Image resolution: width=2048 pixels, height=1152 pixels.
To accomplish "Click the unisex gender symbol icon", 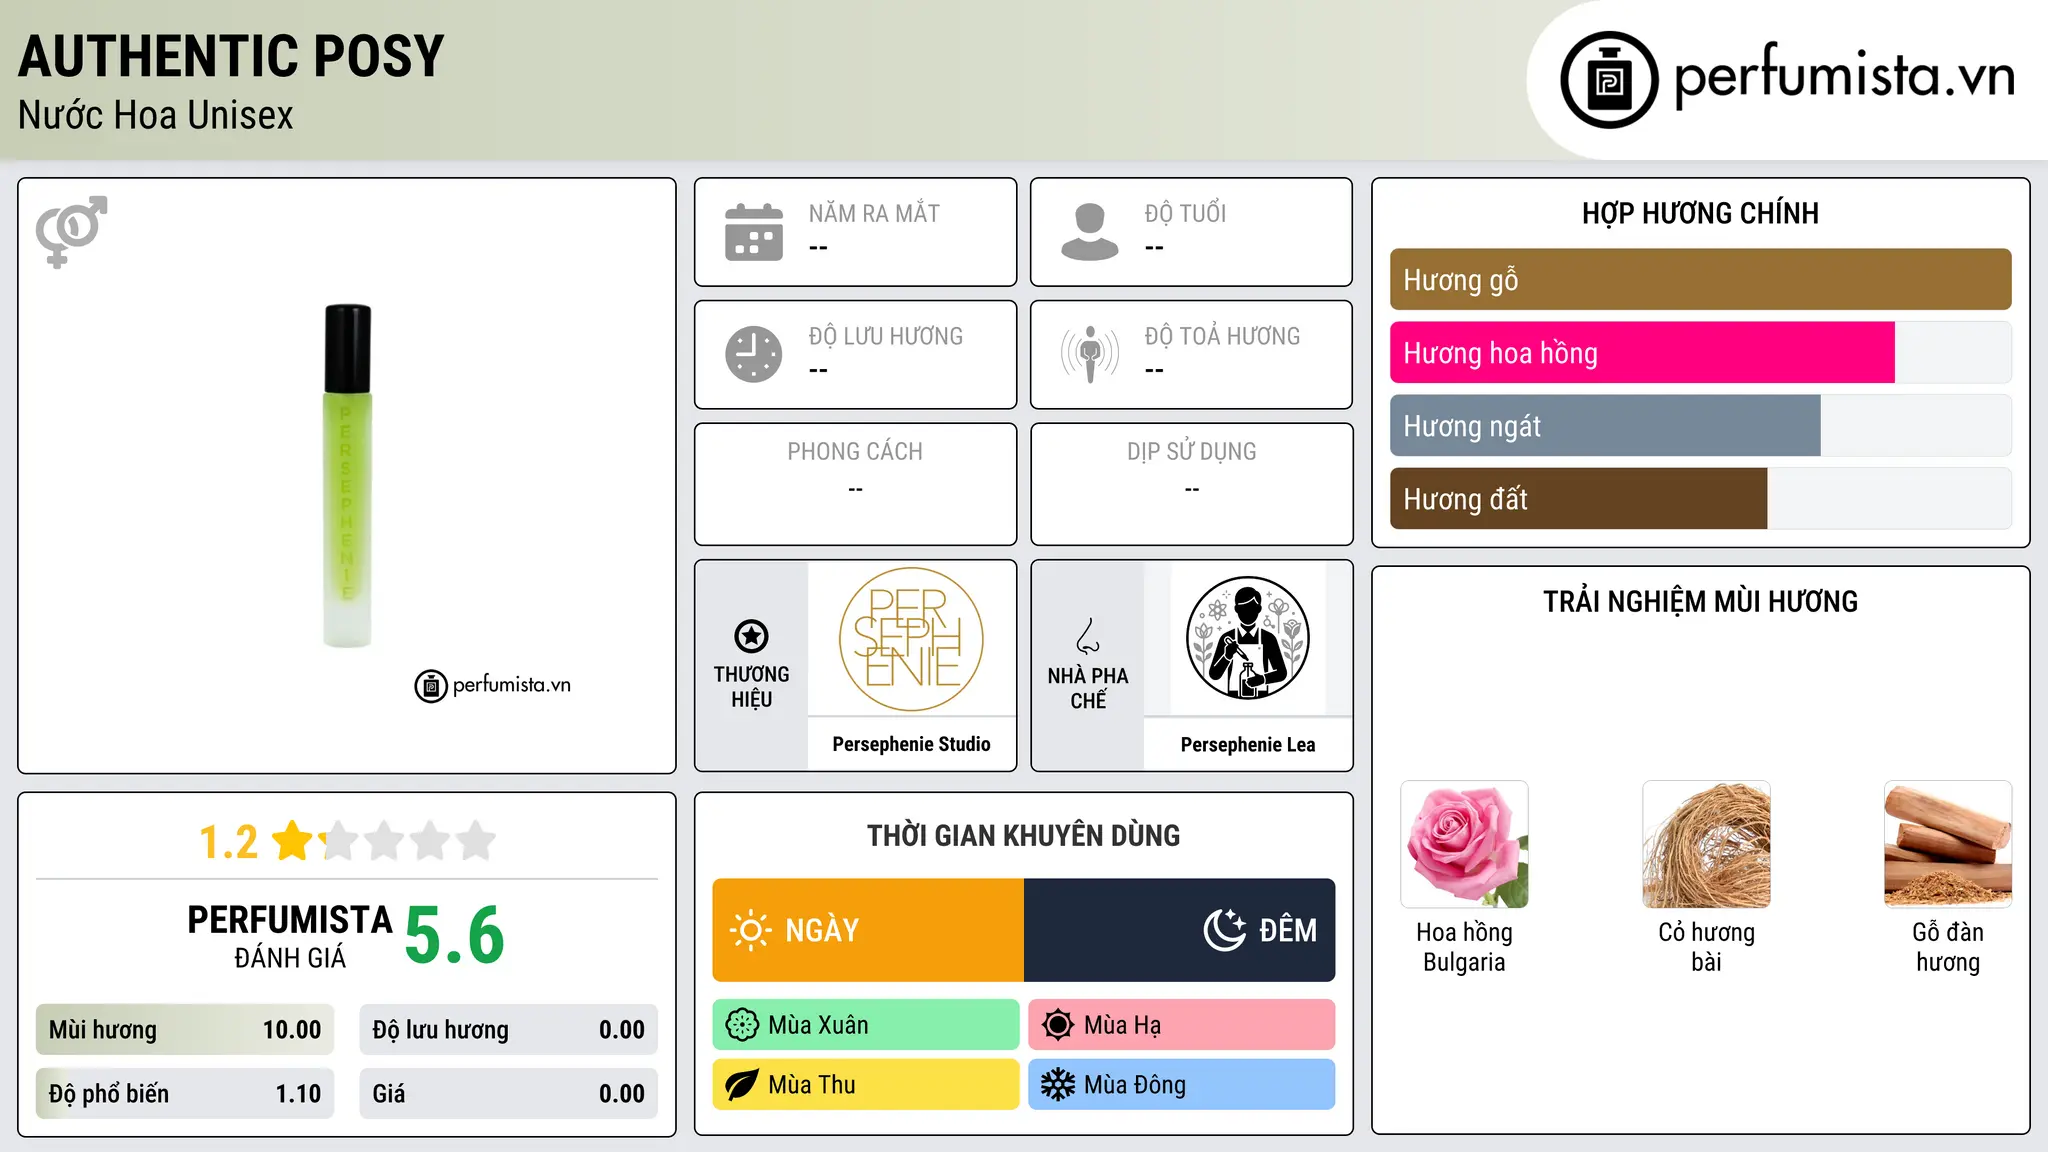I will click(x=71, y=232).
